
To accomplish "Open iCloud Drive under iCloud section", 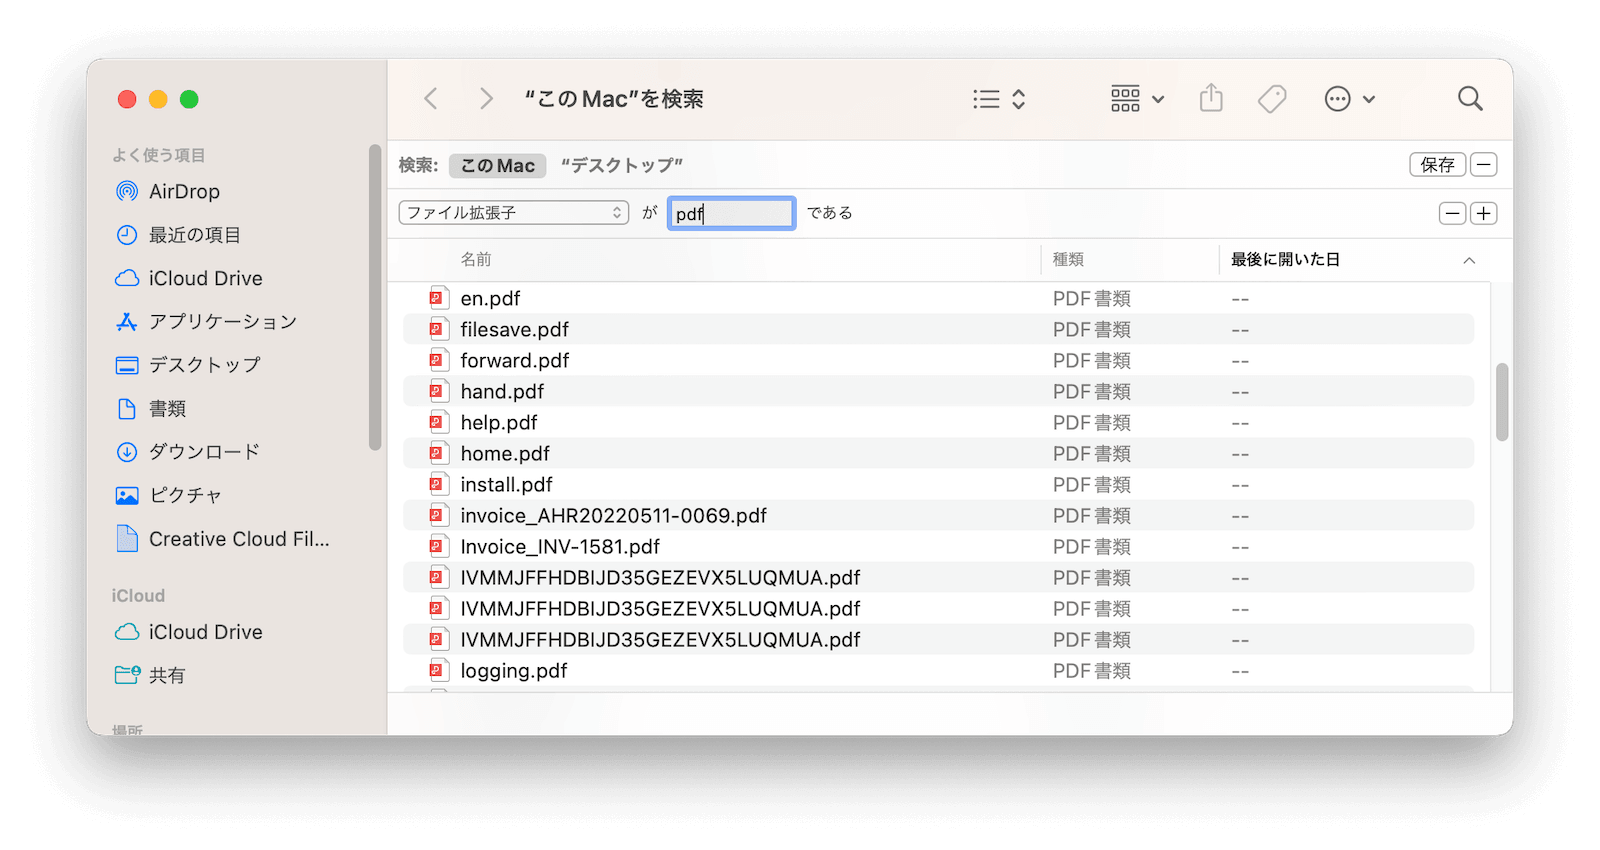I will coord(205,632).
